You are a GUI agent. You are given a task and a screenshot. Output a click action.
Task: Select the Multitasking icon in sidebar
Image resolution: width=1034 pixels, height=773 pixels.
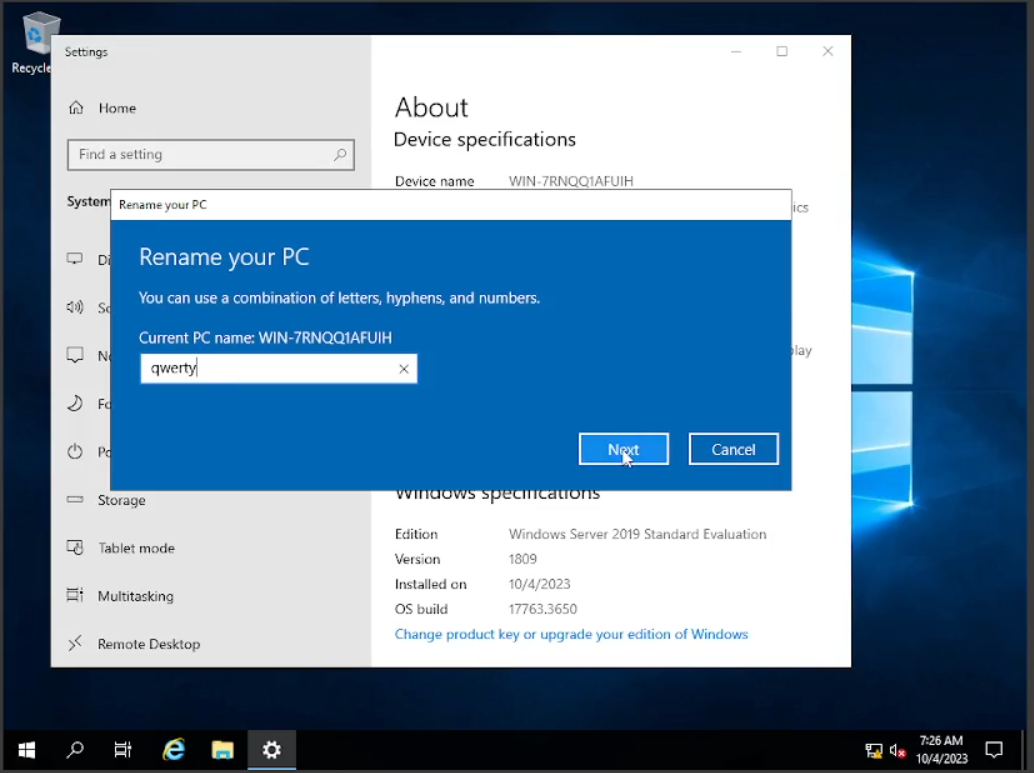tap(75, 596)
